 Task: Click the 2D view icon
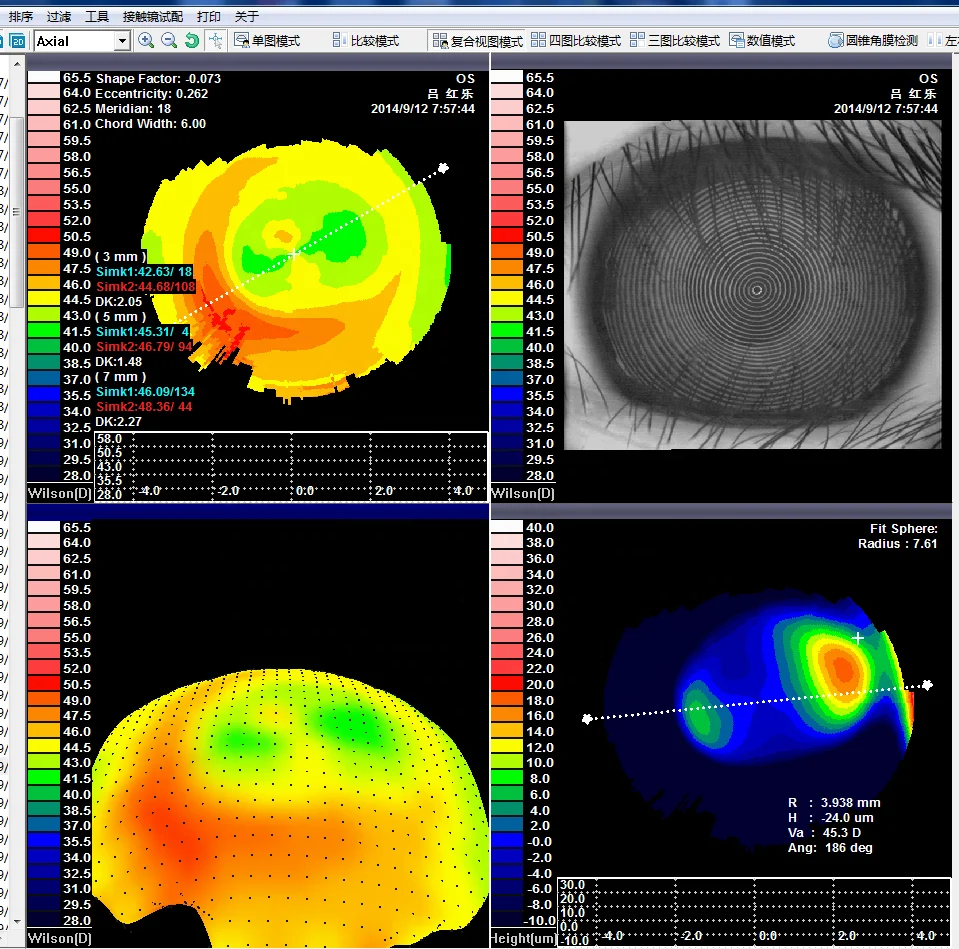pos(17,40)
